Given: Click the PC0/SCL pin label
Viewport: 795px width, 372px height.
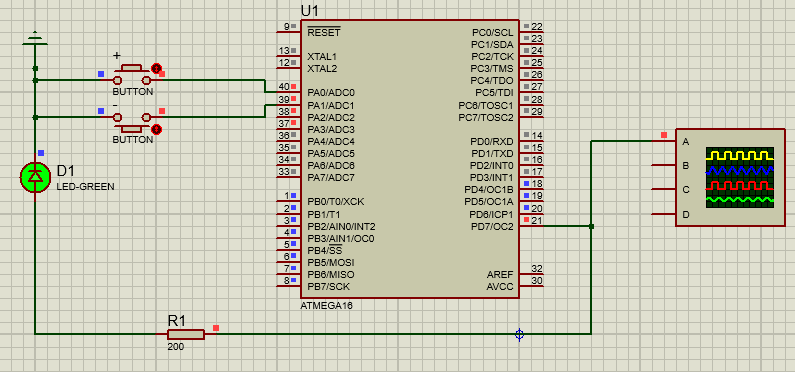Looking at the screenshot, I should 493,32.
